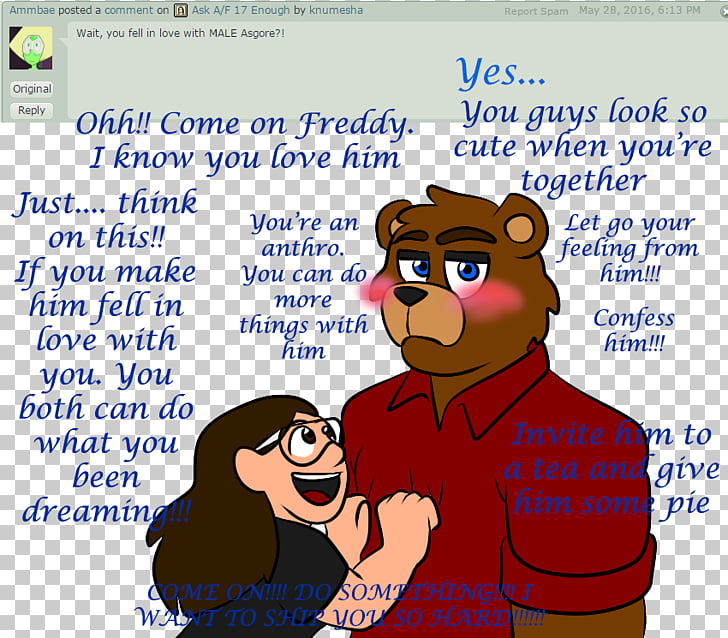
Task: Open the 'comment' link in header
Action: [x=129, y=10]
